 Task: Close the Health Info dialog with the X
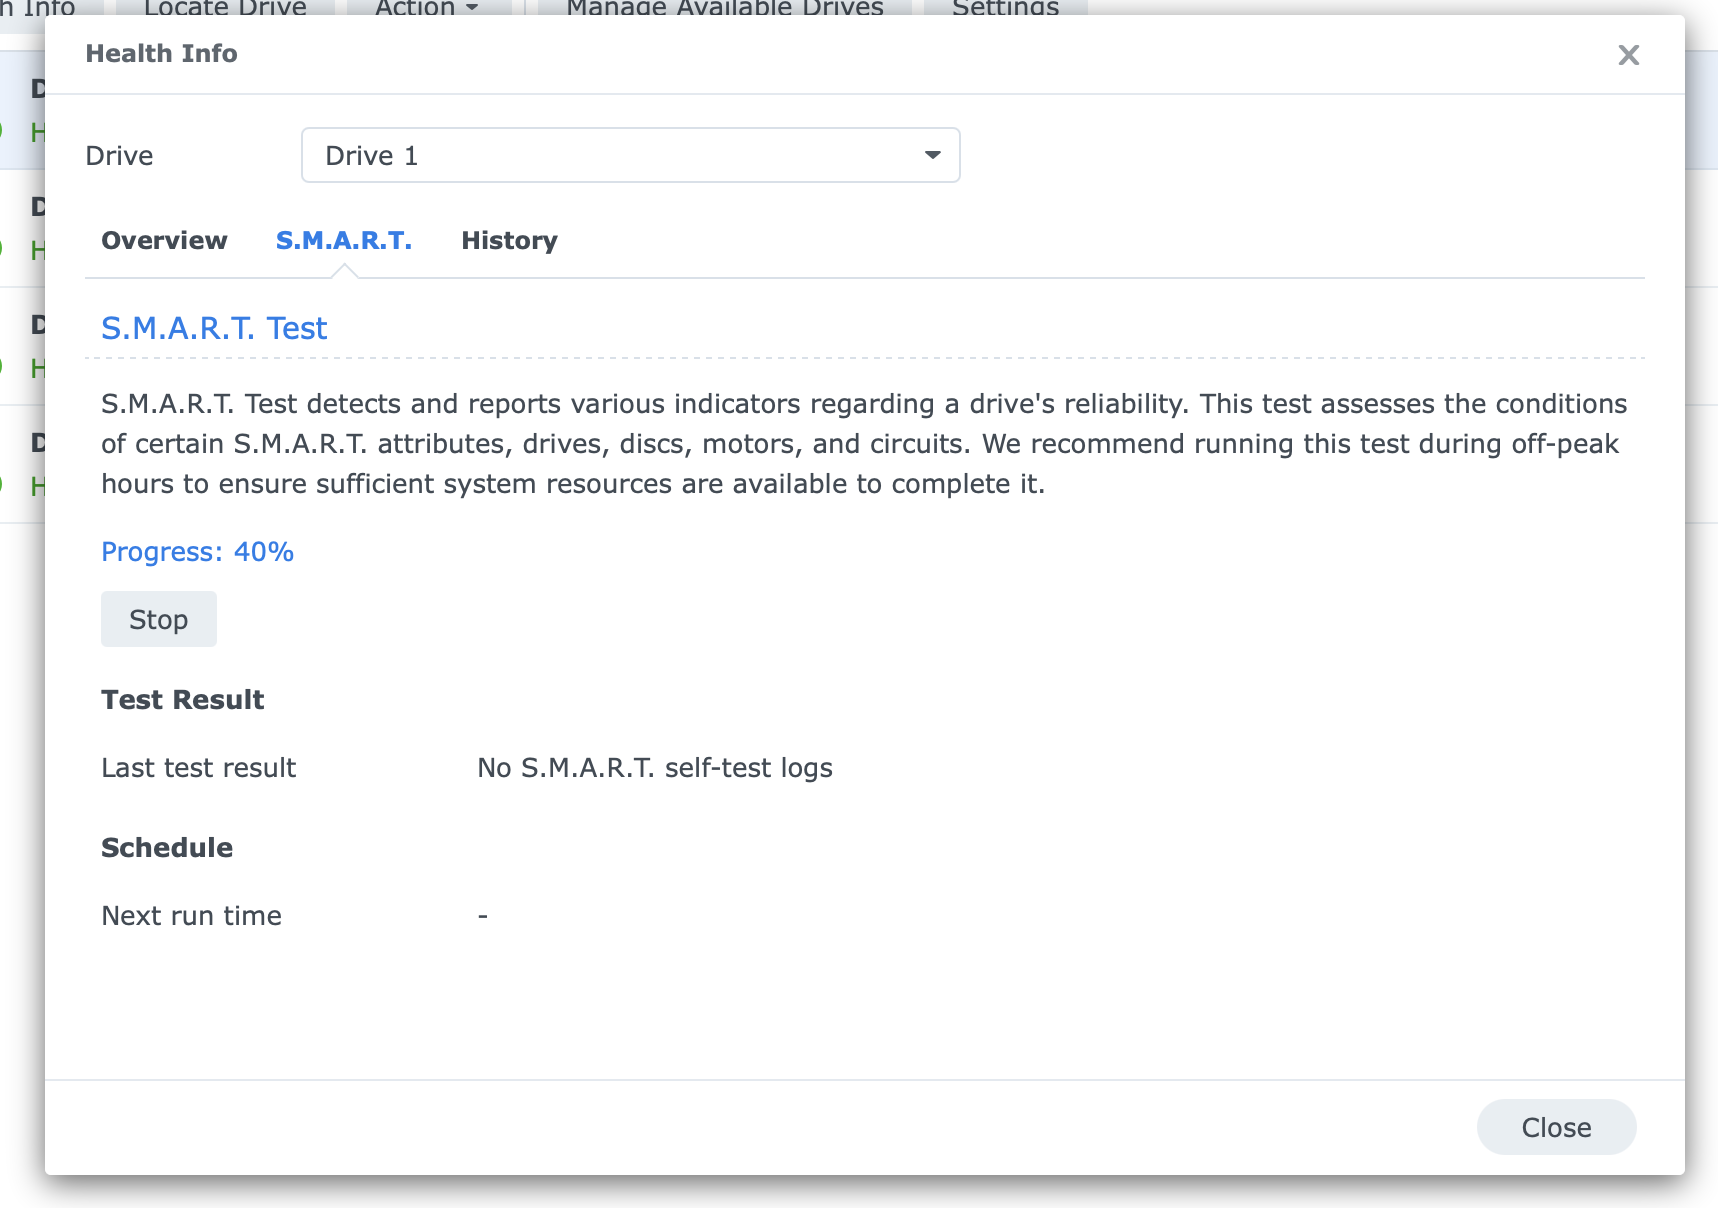tap(1628, 55)
